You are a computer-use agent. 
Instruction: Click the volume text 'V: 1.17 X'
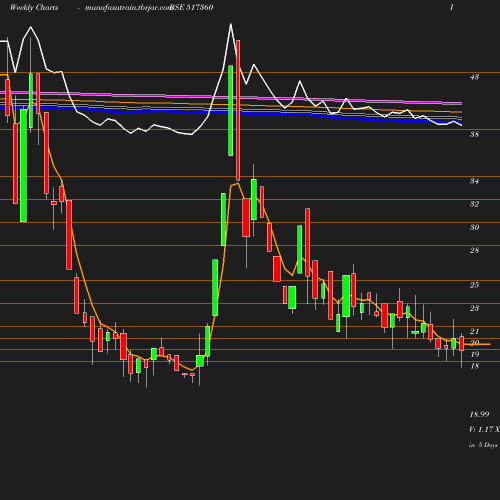tap(484, 429)
